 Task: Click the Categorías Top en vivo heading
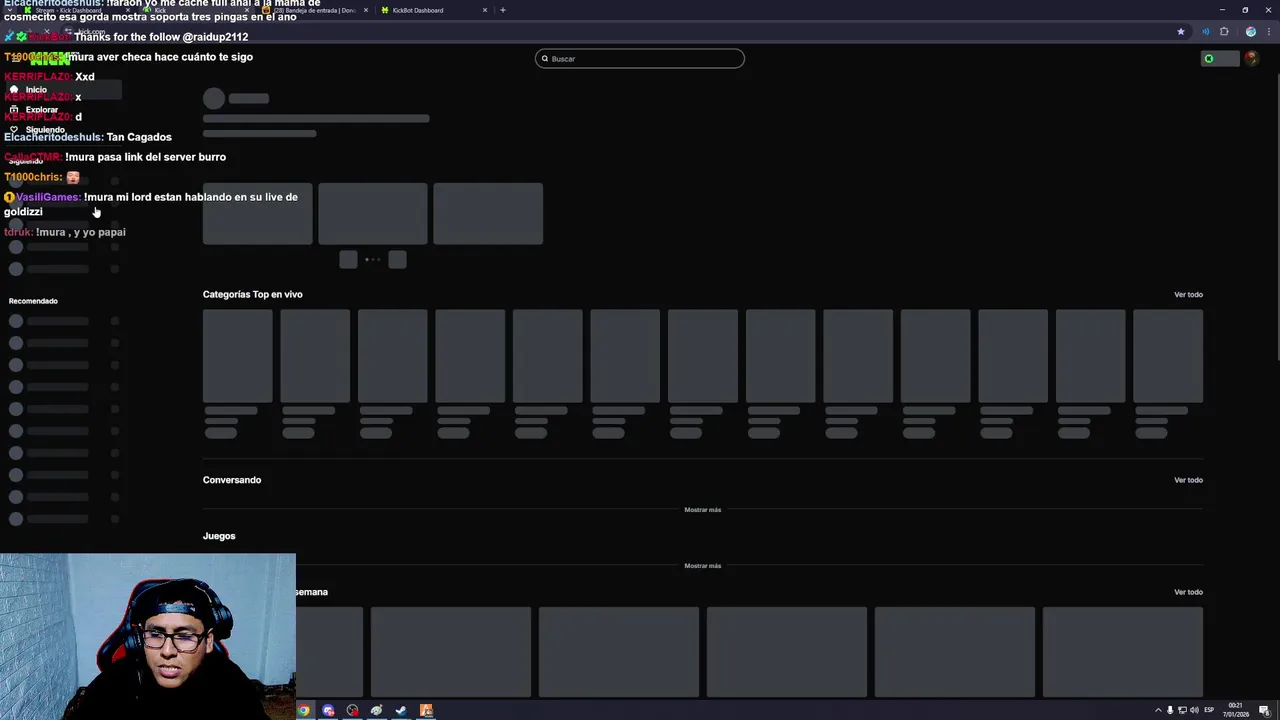(x=252, y=295)
